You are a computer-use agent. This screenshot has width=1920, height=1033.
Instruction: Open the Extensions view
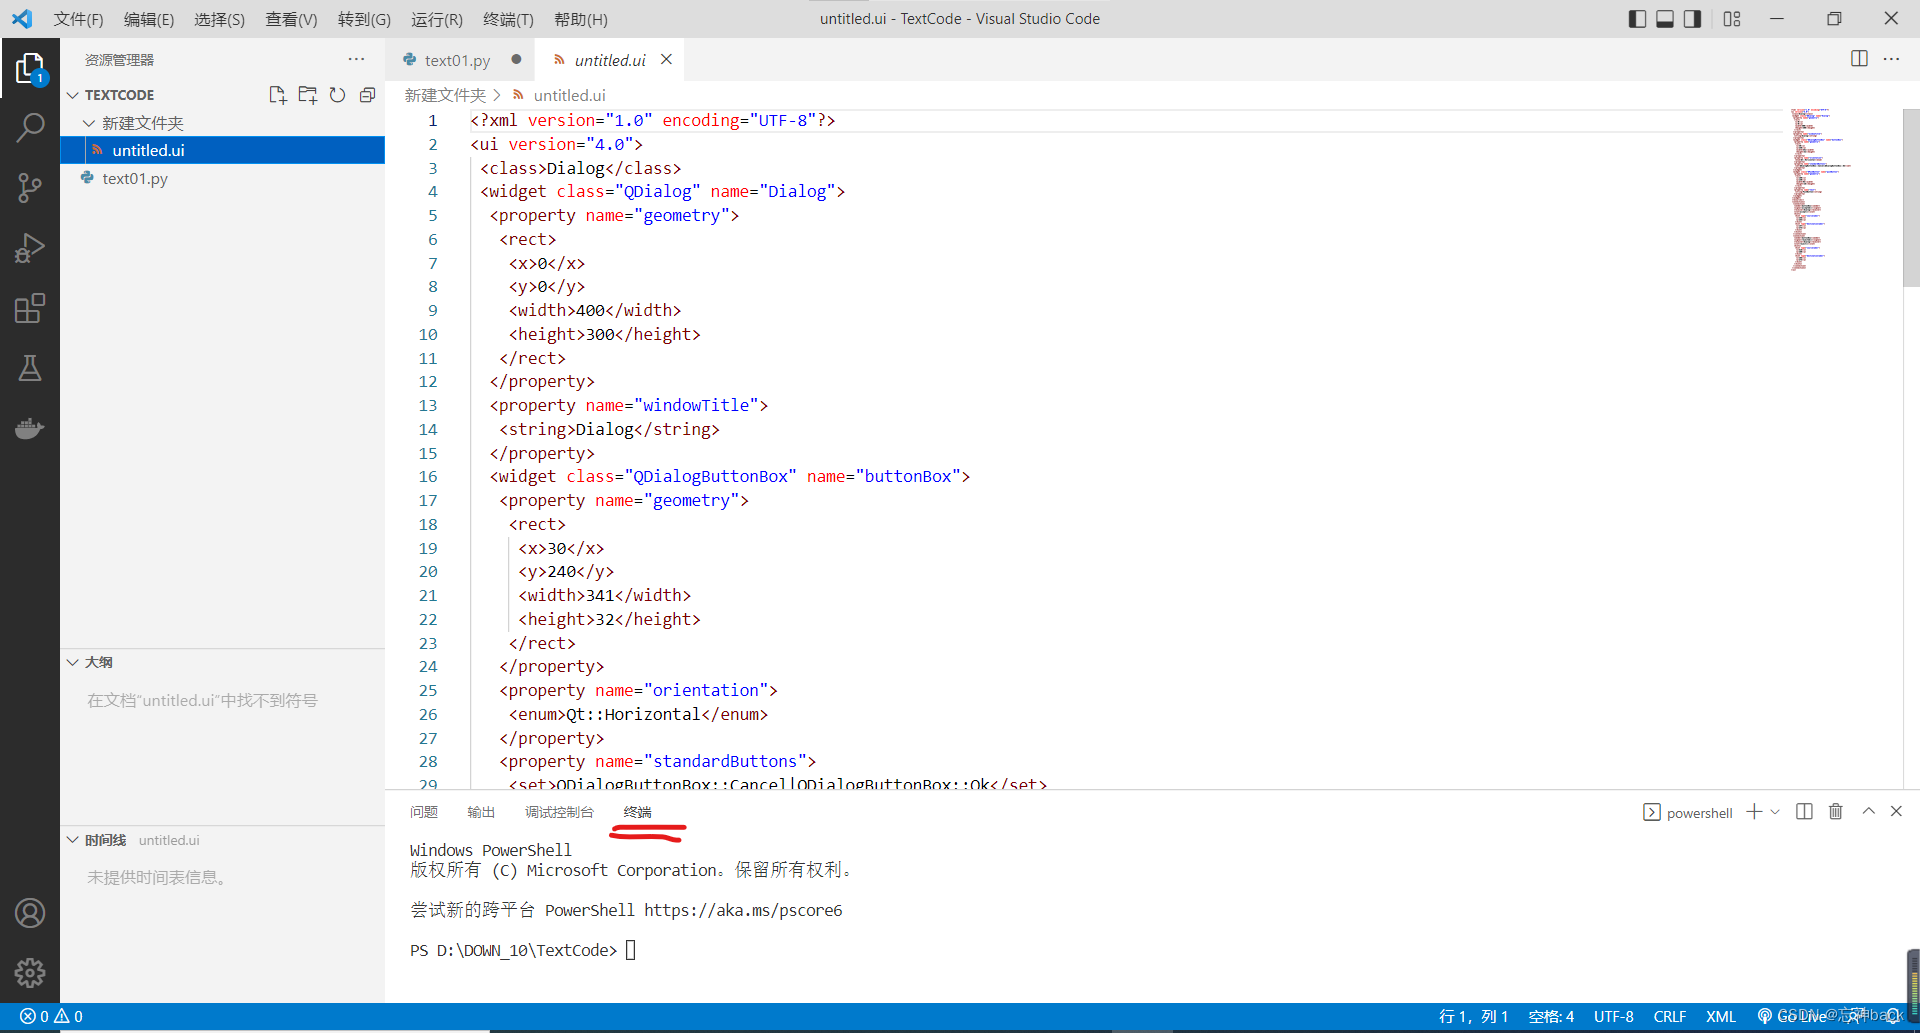pyautogui.click(x=30, y=308)
